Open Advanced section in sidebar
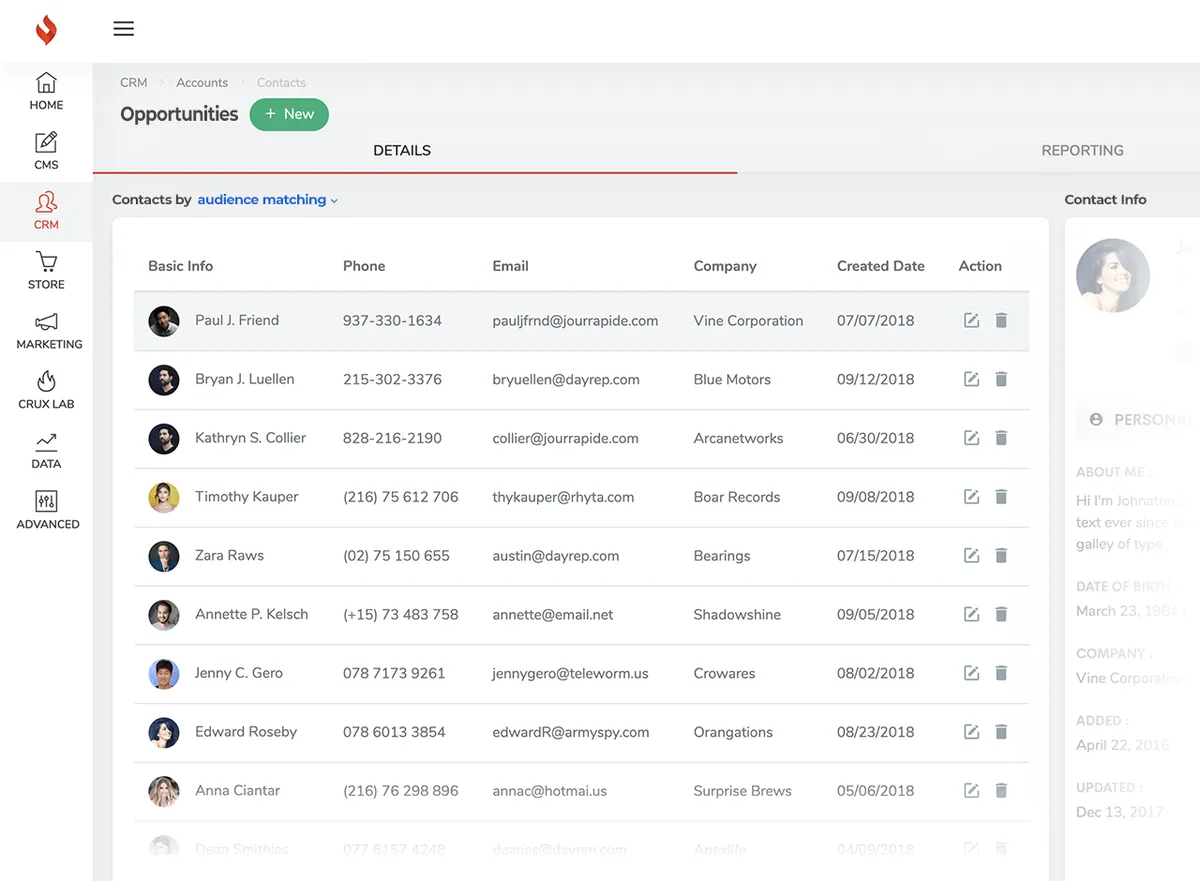The image size is (1200, 881). [48, 511]
